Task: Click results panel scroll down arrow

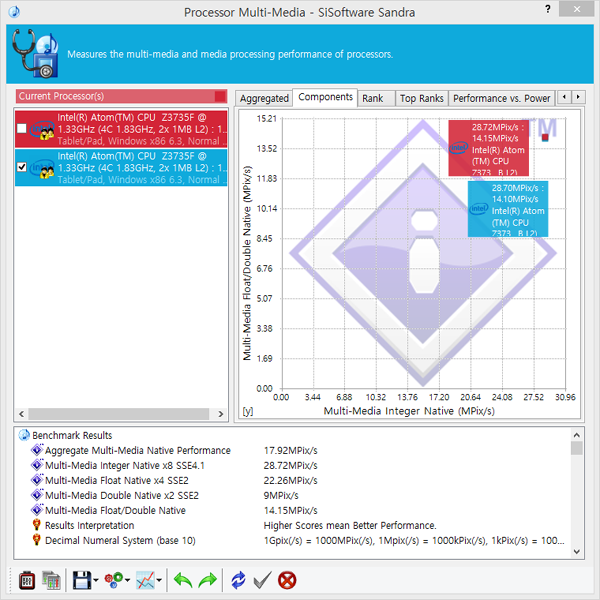Action: 577,552
